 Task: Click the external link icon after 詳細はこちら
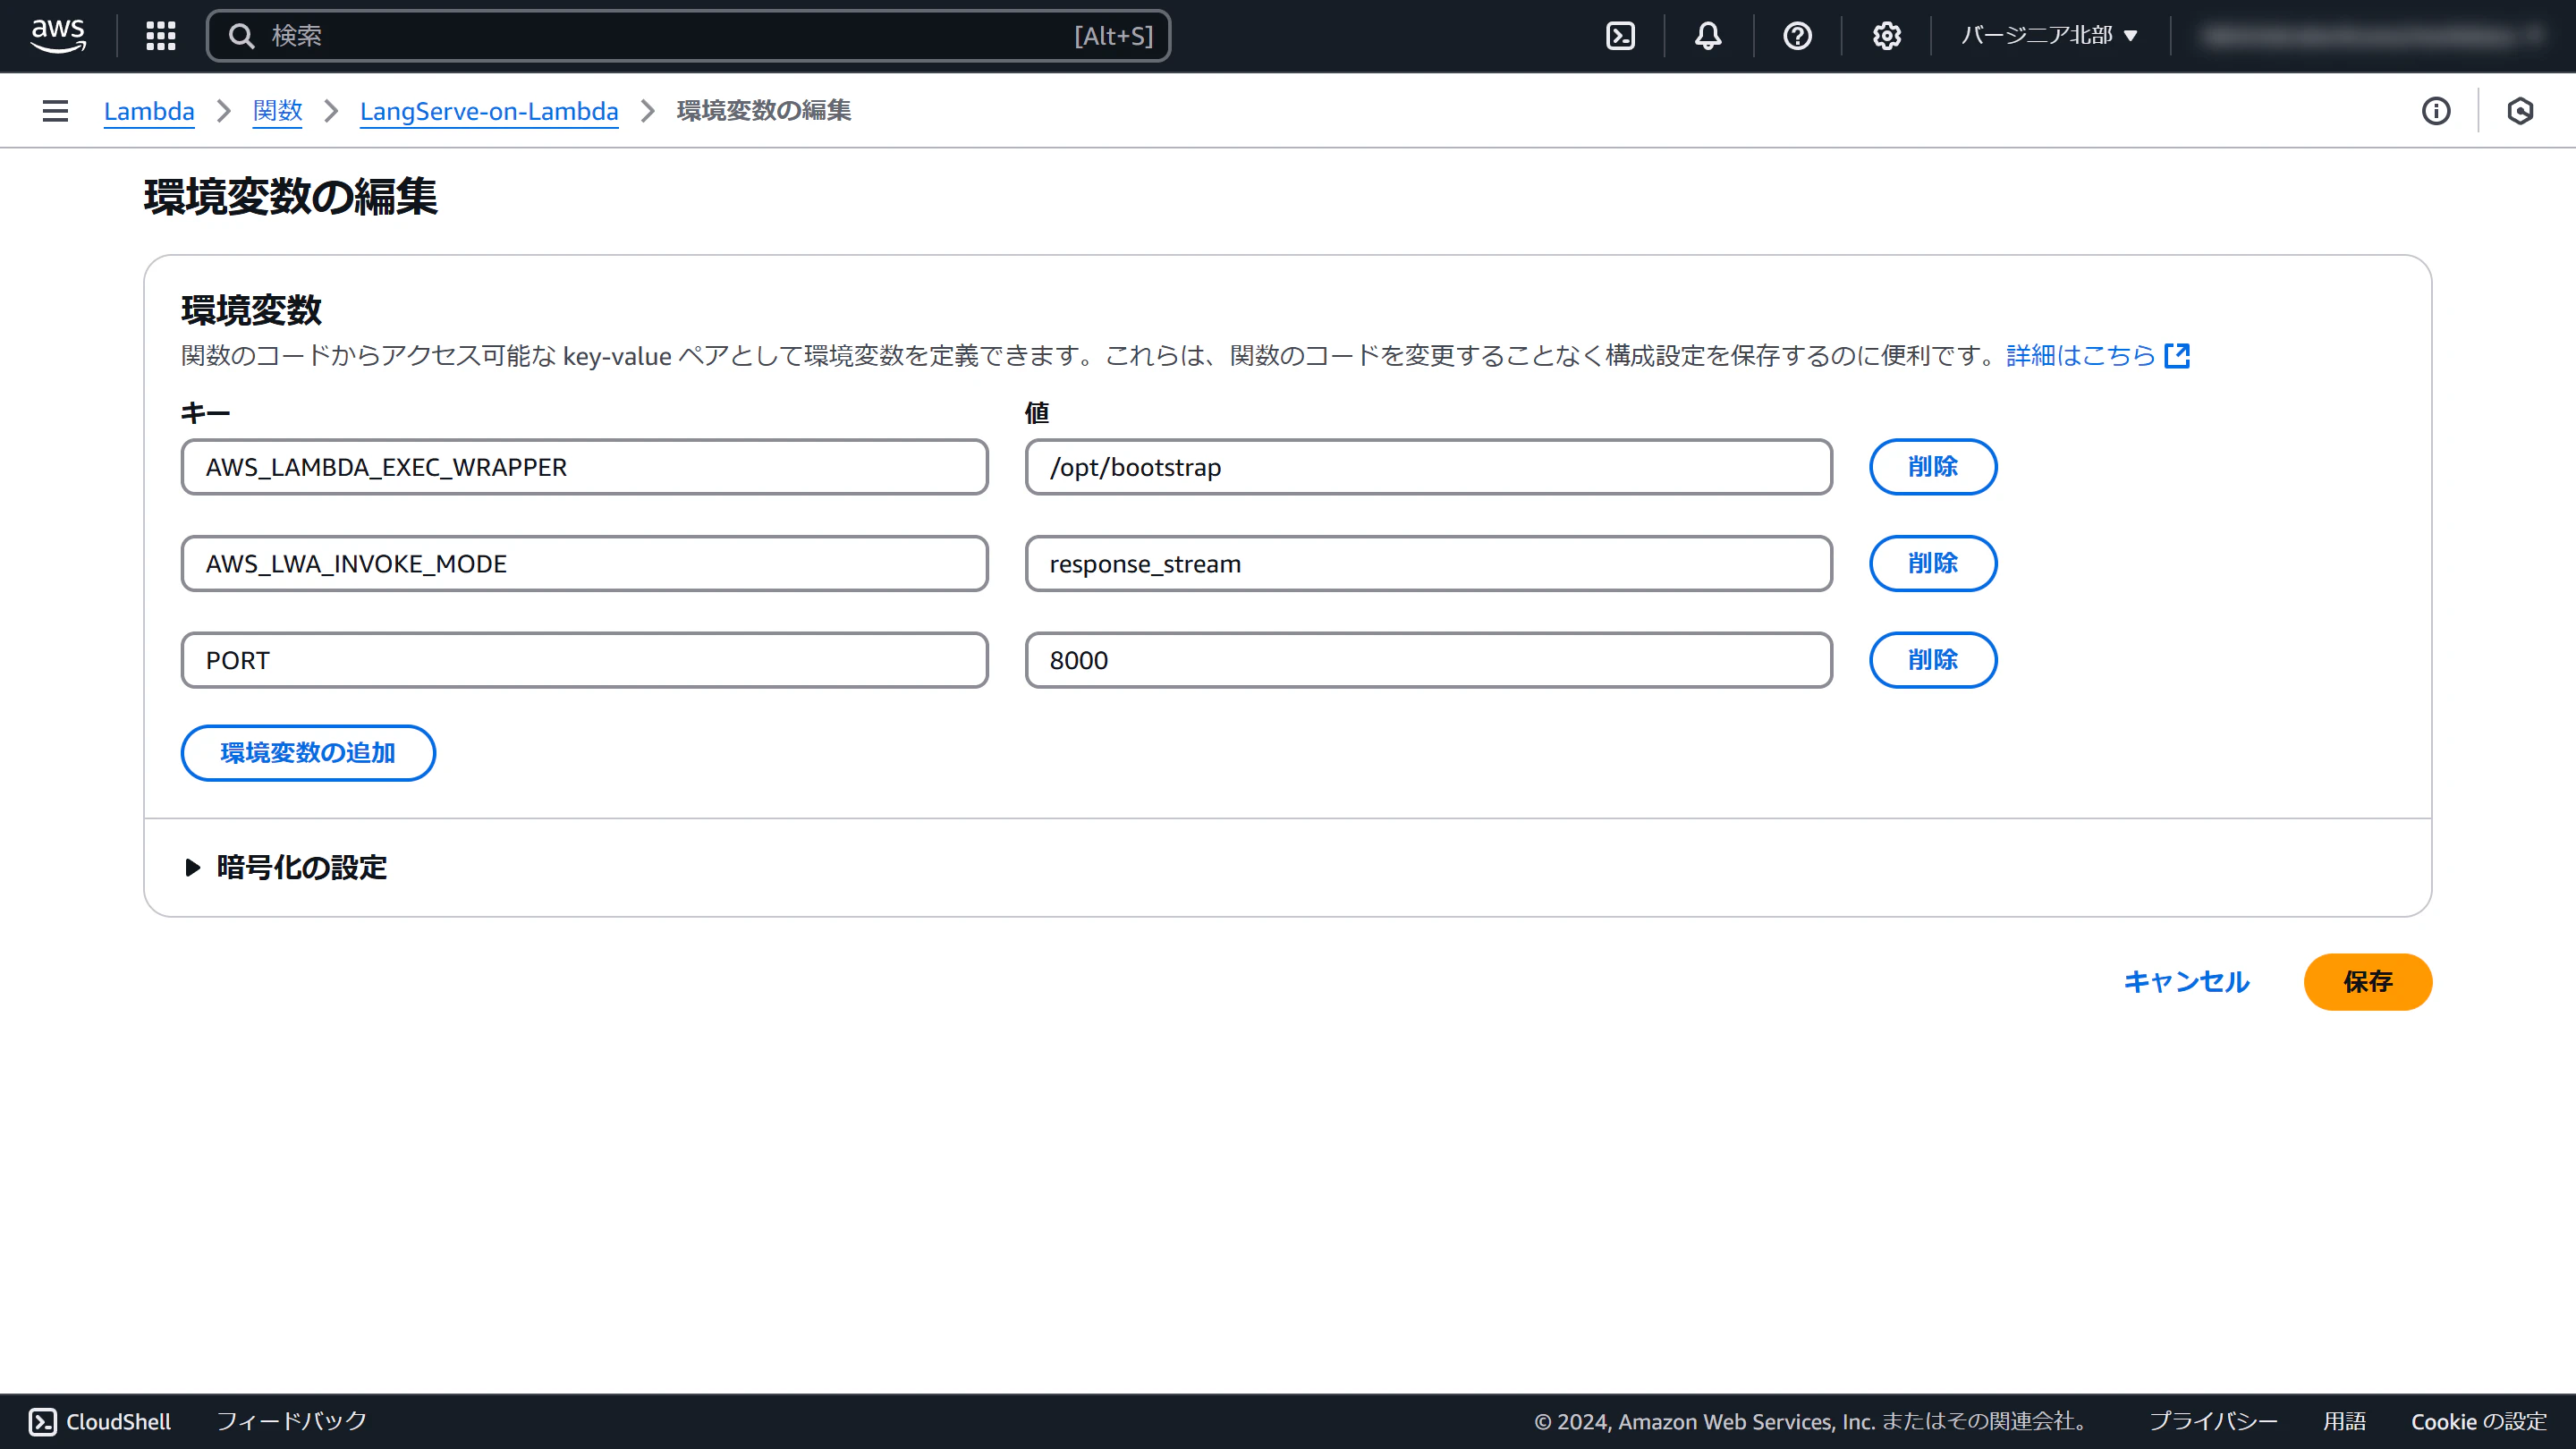2177,356
